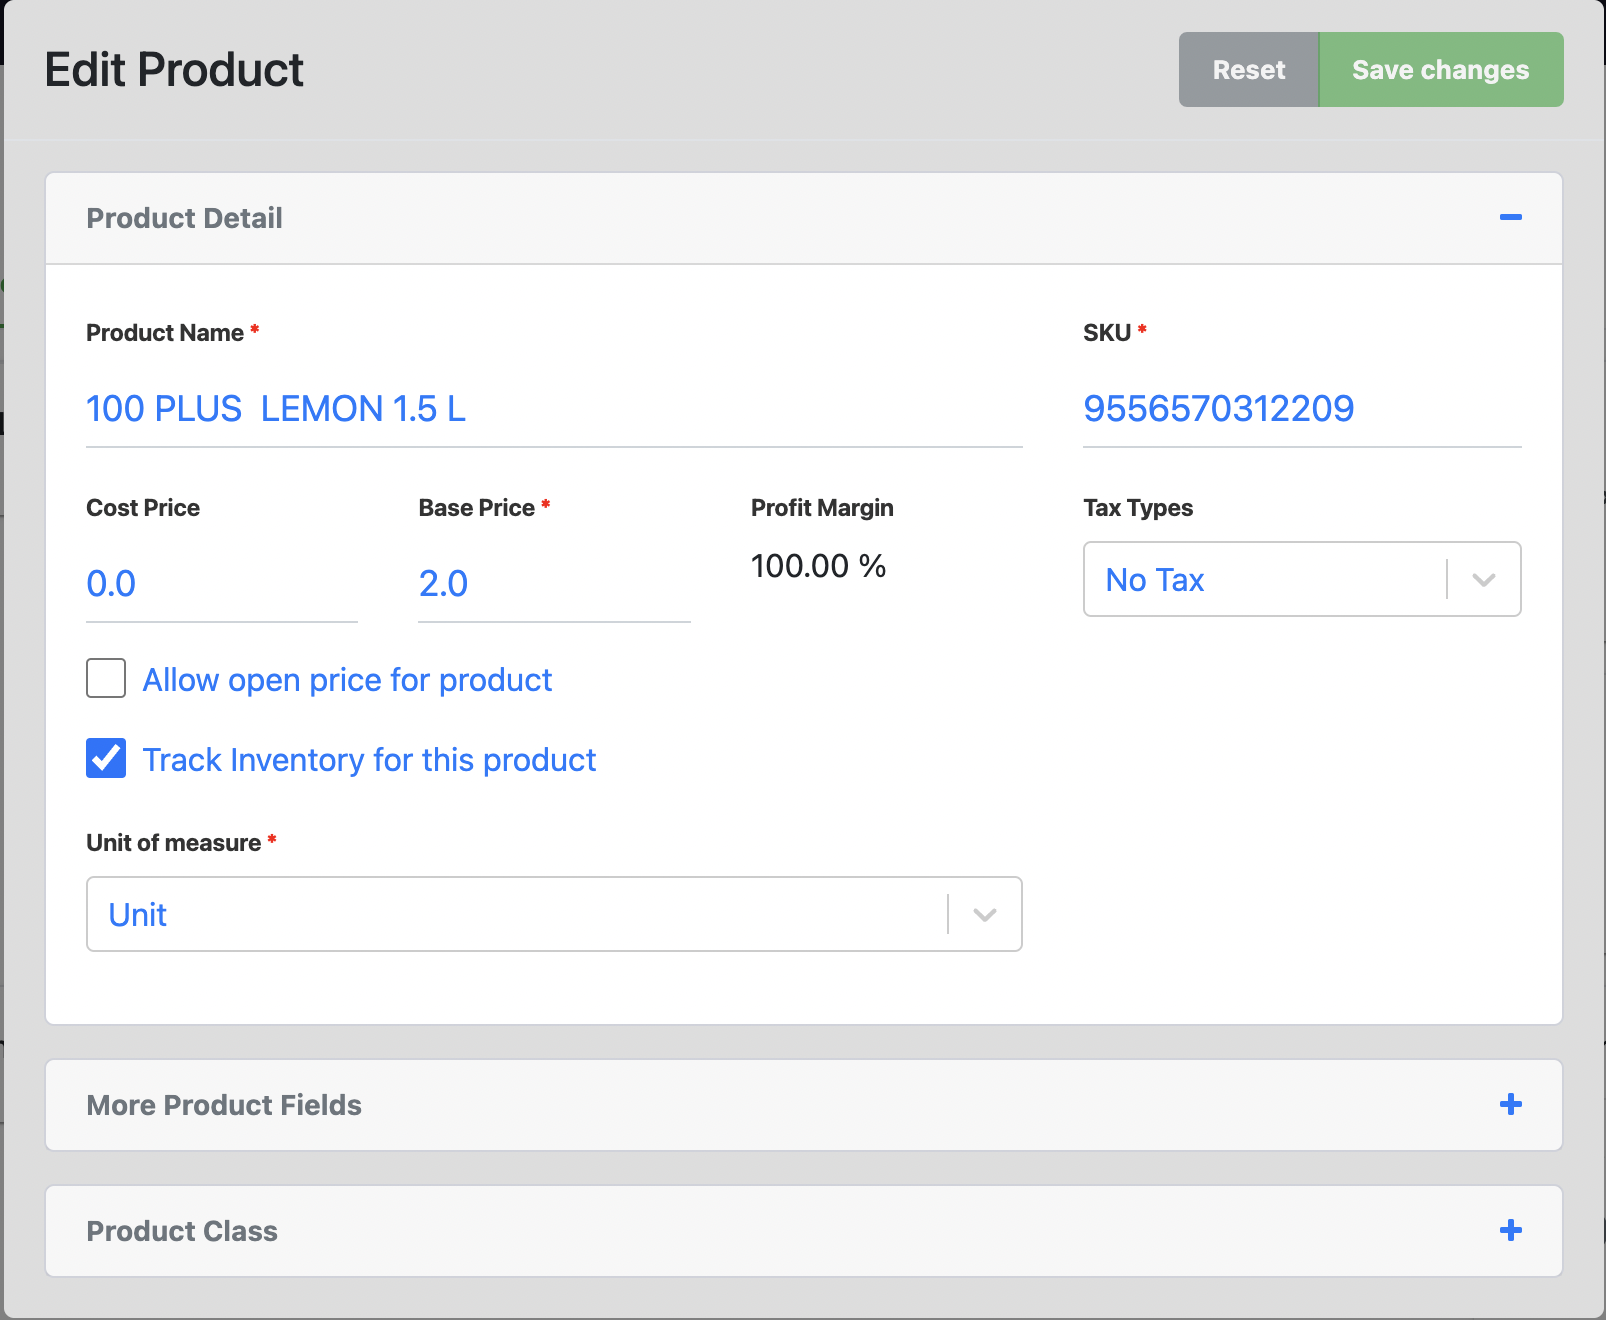Click the Cost Price label
This screenshot has height=1320, width=1606.
coord(143,508)
